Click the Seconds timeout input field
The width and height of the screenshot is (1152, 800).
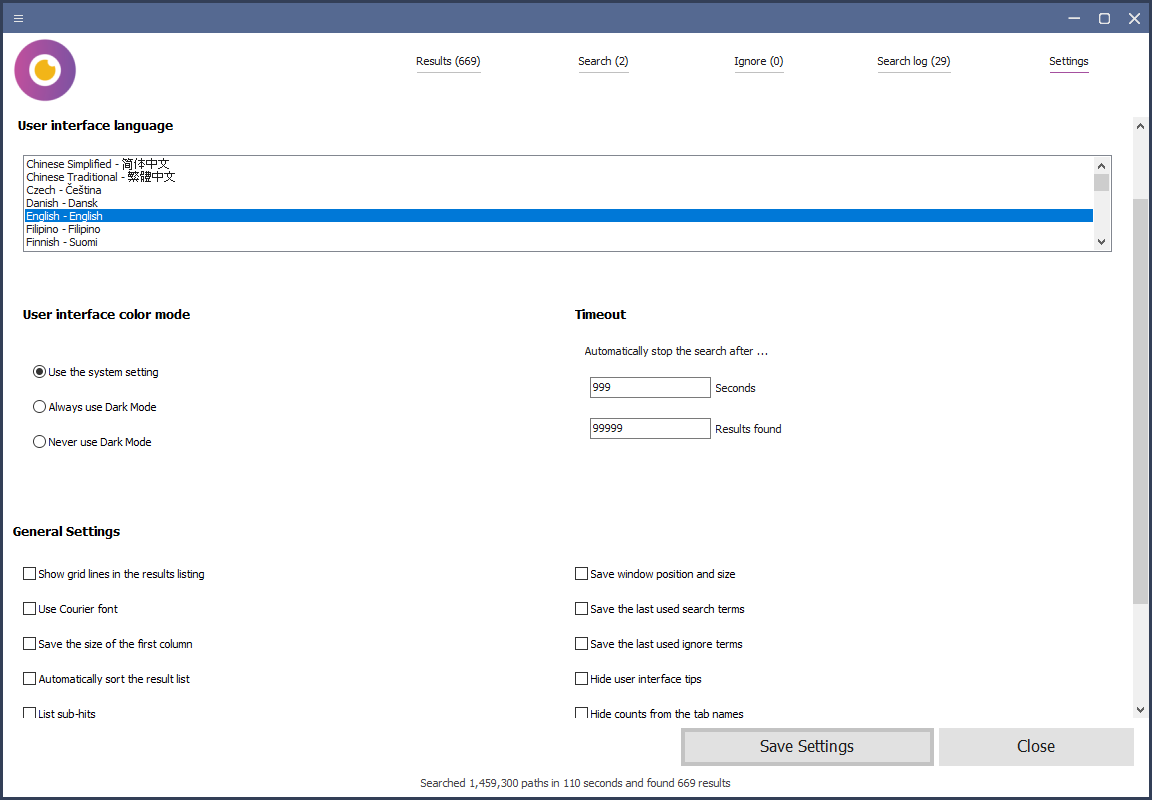[649, 387]
